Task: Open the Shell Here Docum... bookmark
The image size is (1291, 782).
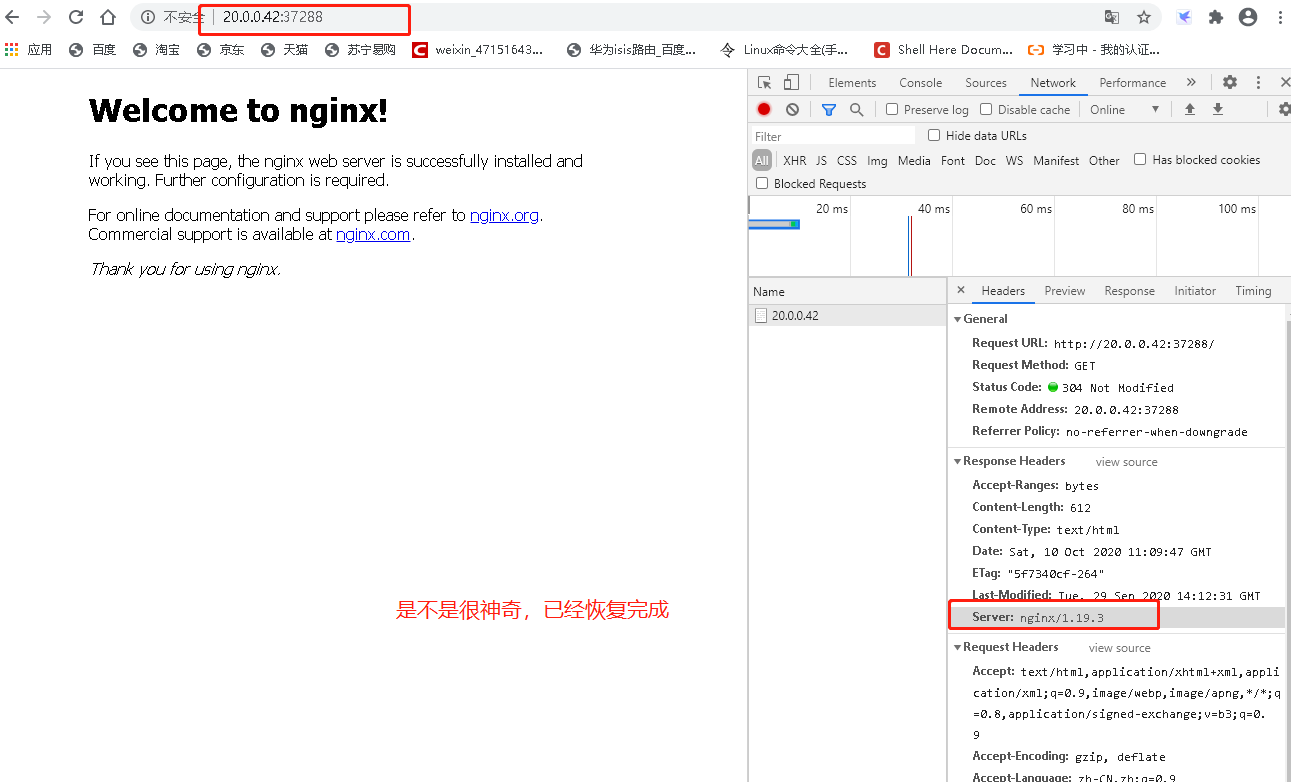Action: (x=943, y=49)
